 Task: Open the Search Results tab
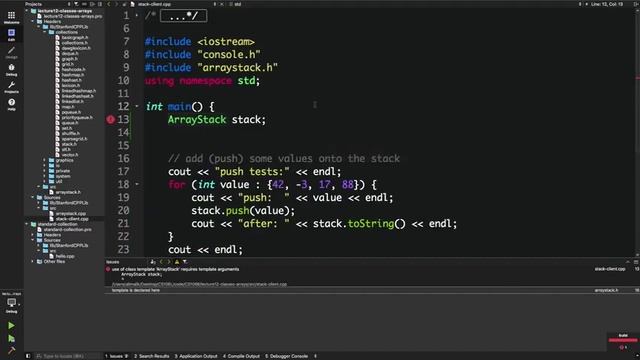pyautogui.click(x=151, y=356)
